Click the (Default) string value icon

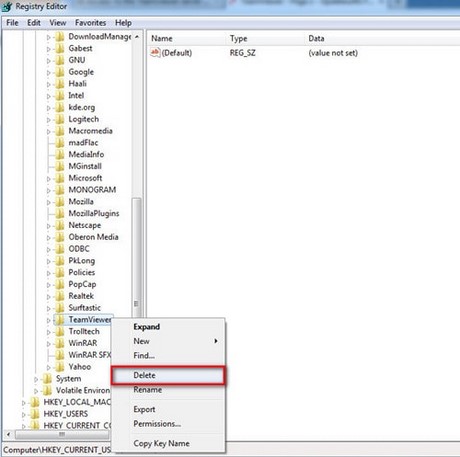(155, 53)
